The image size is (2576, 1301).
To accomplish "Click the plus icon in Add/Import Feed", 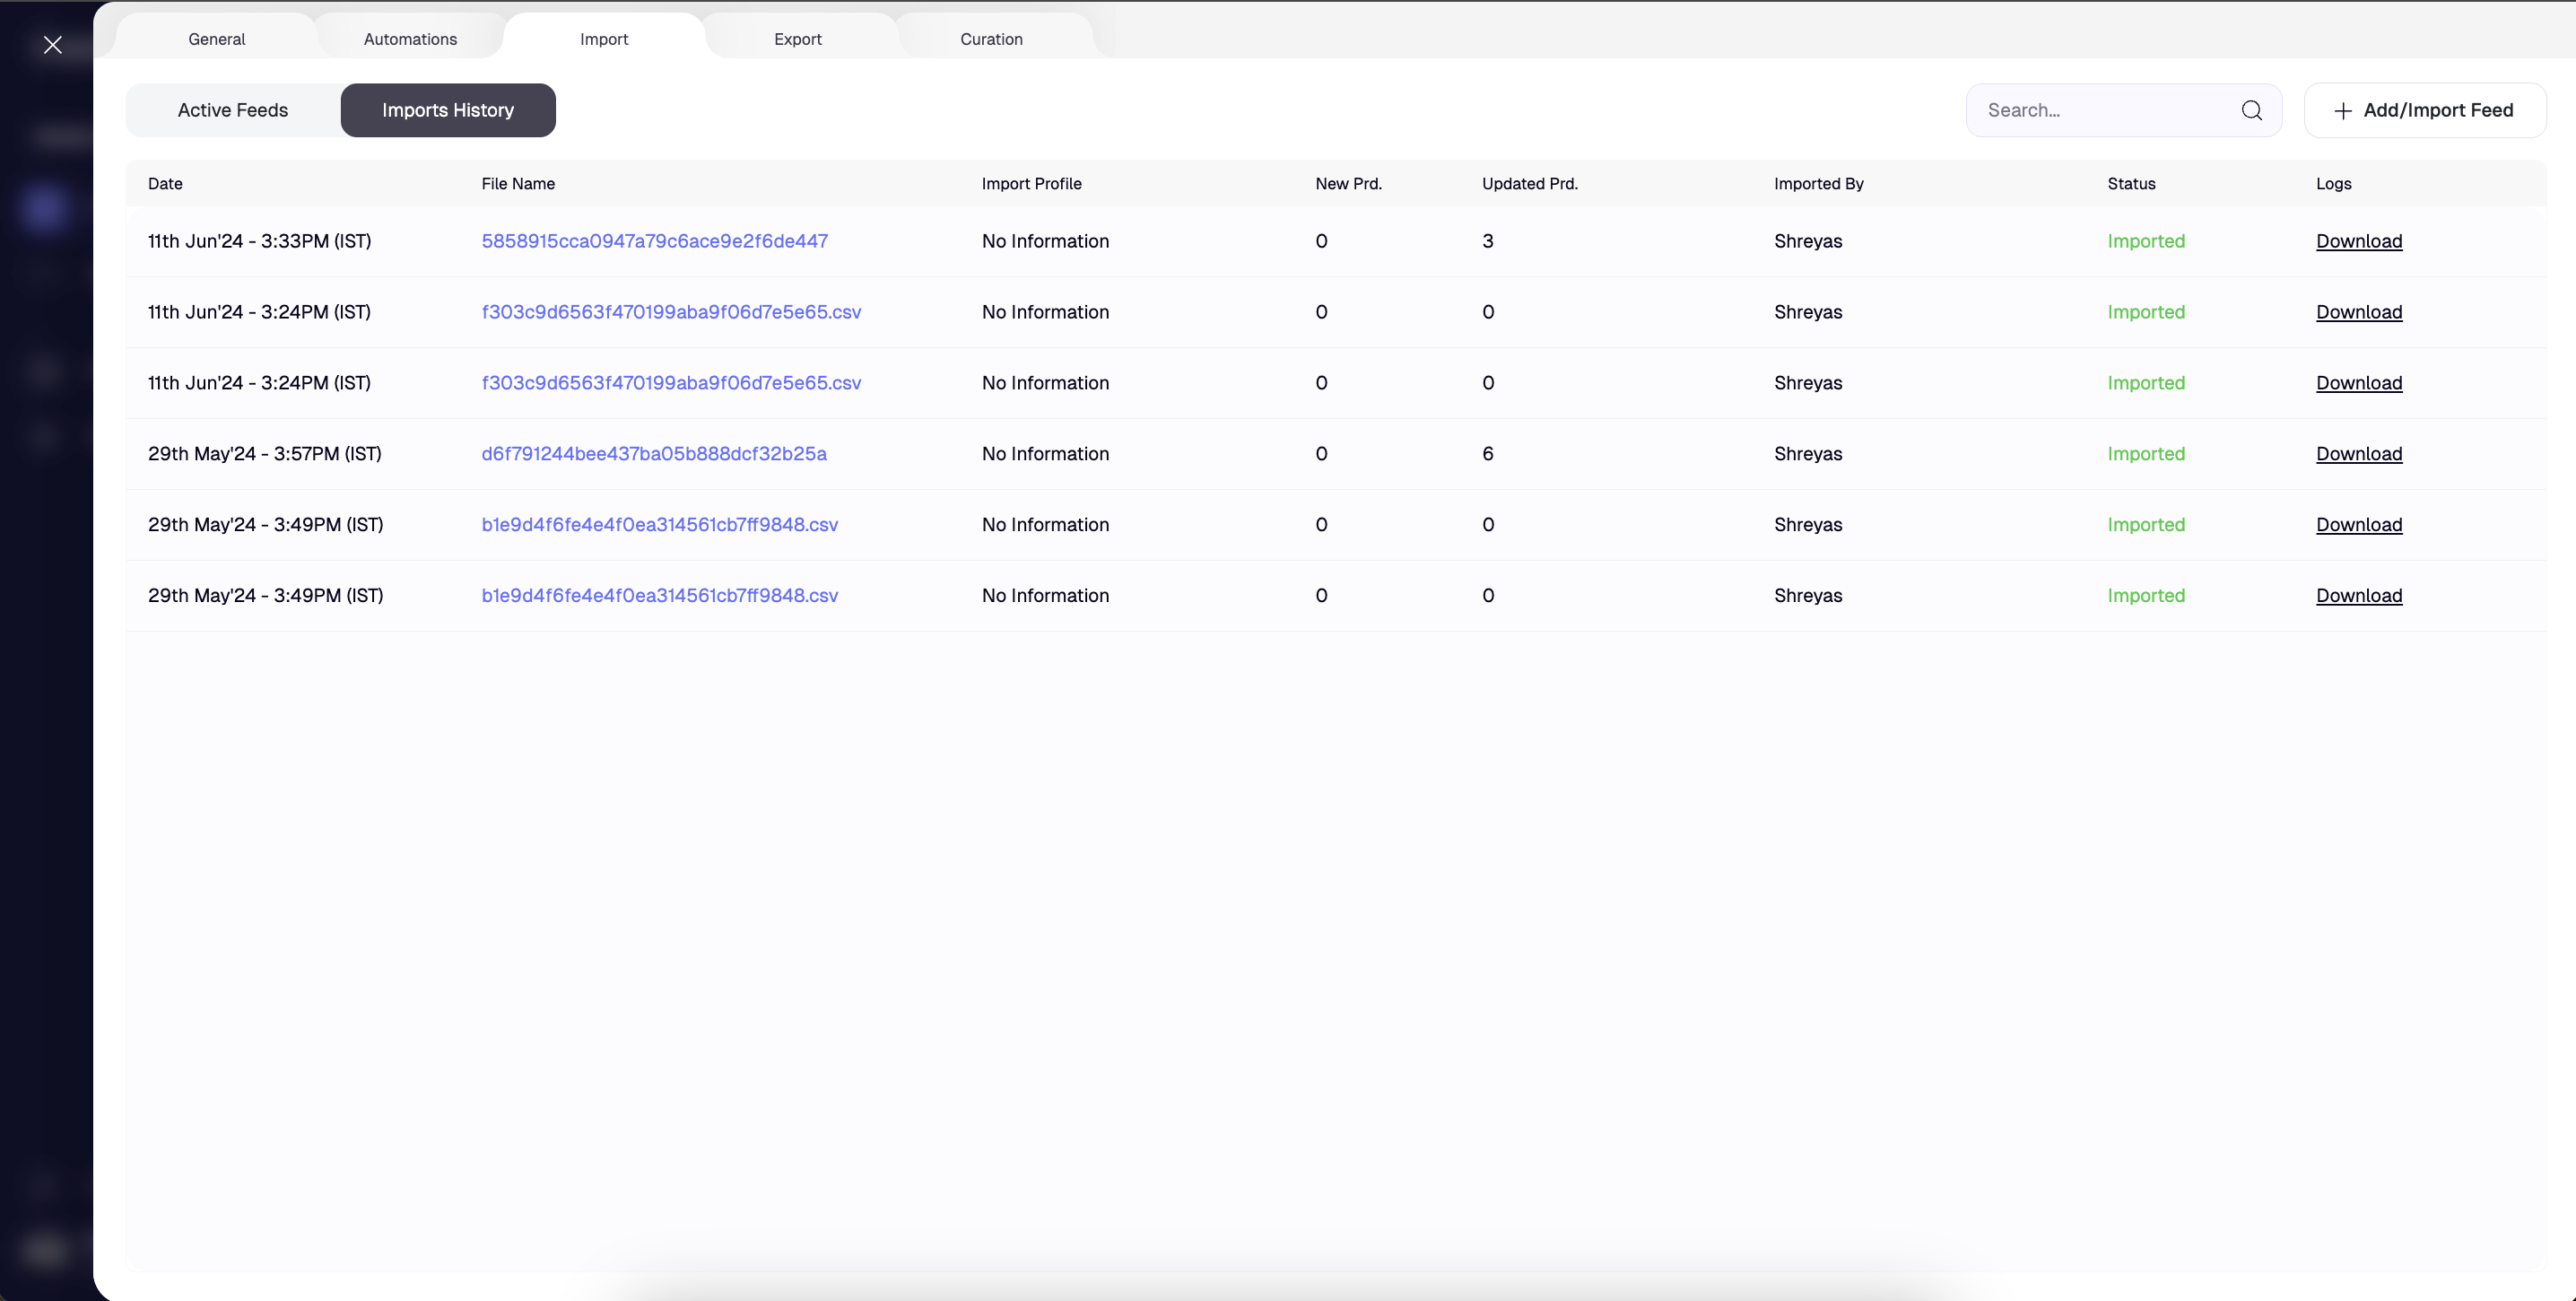I will 2342,111.
